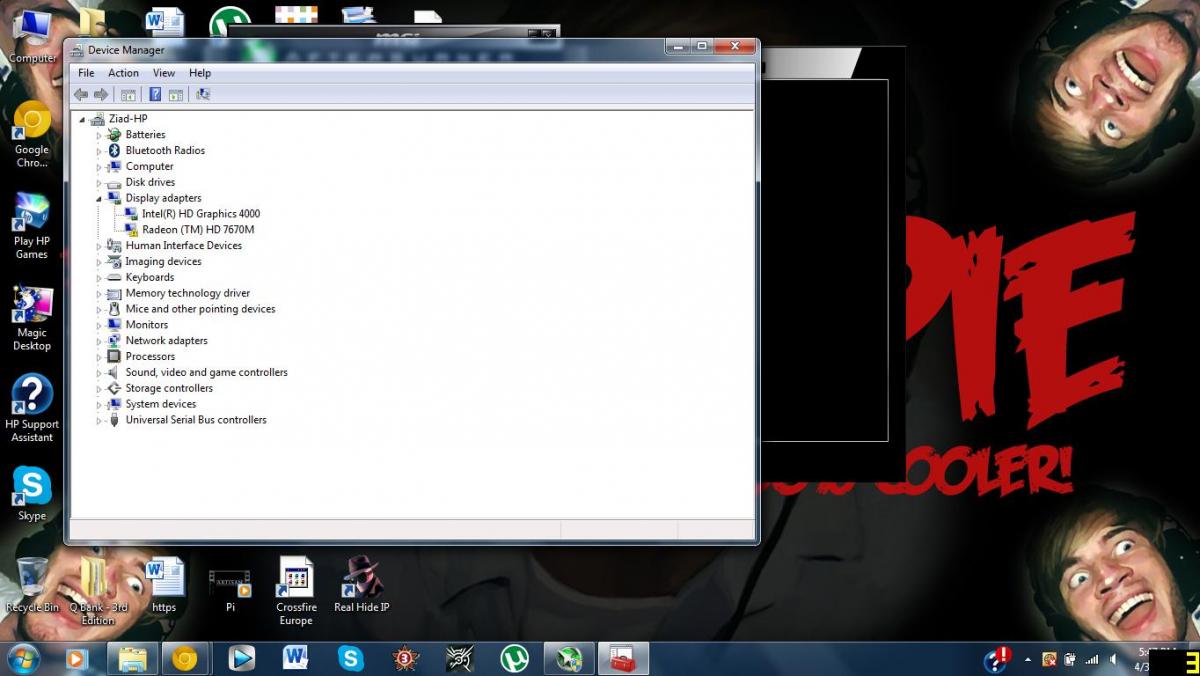Image resolution: width=1200 pixels, height=676 pixels.
Task: Select Mice and other pointing devices
Action: [x=200, y=309]
